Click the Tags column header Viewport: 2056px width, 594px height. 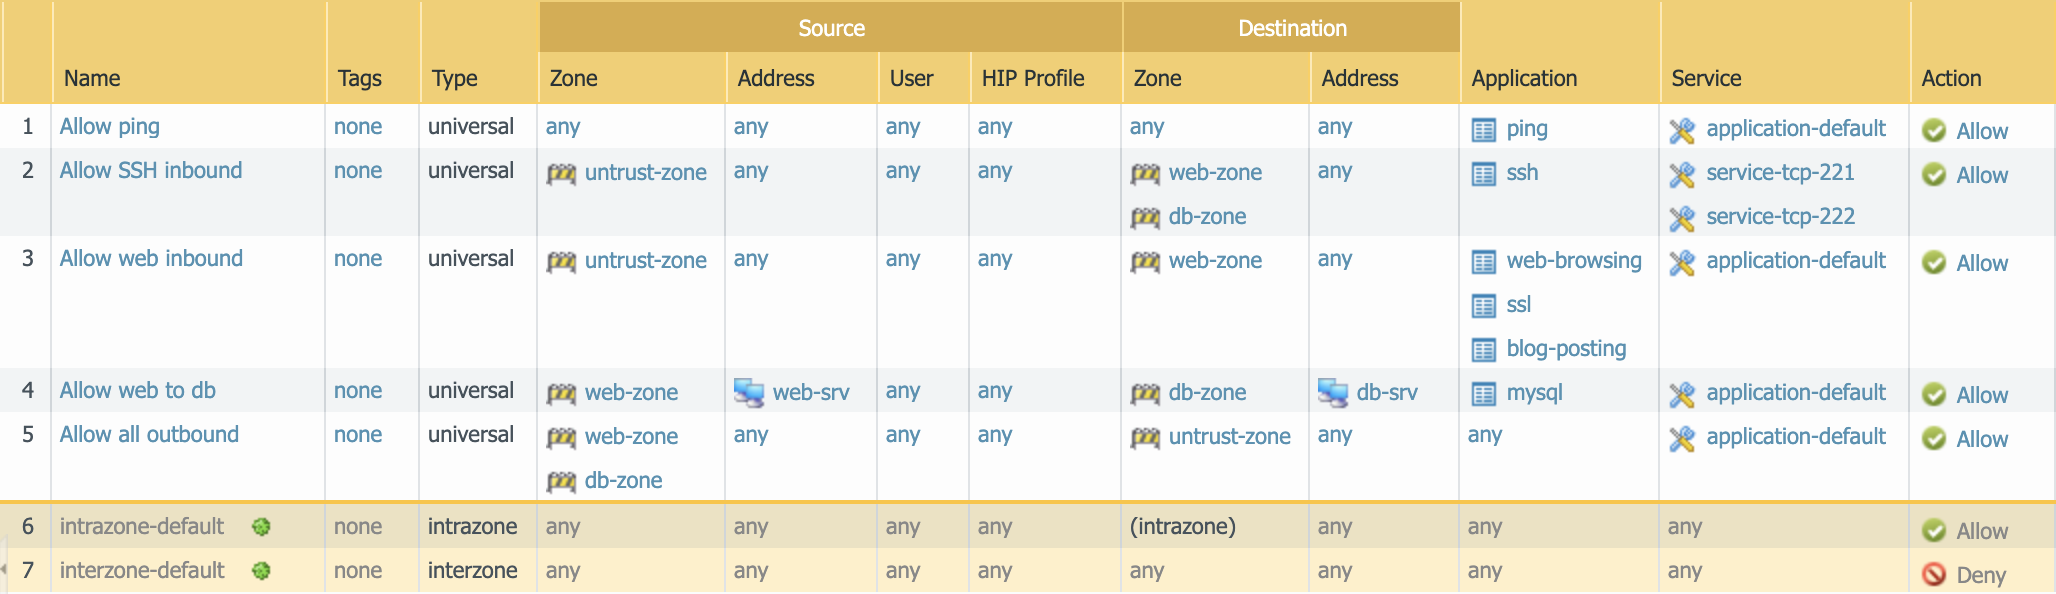point(360,78)
